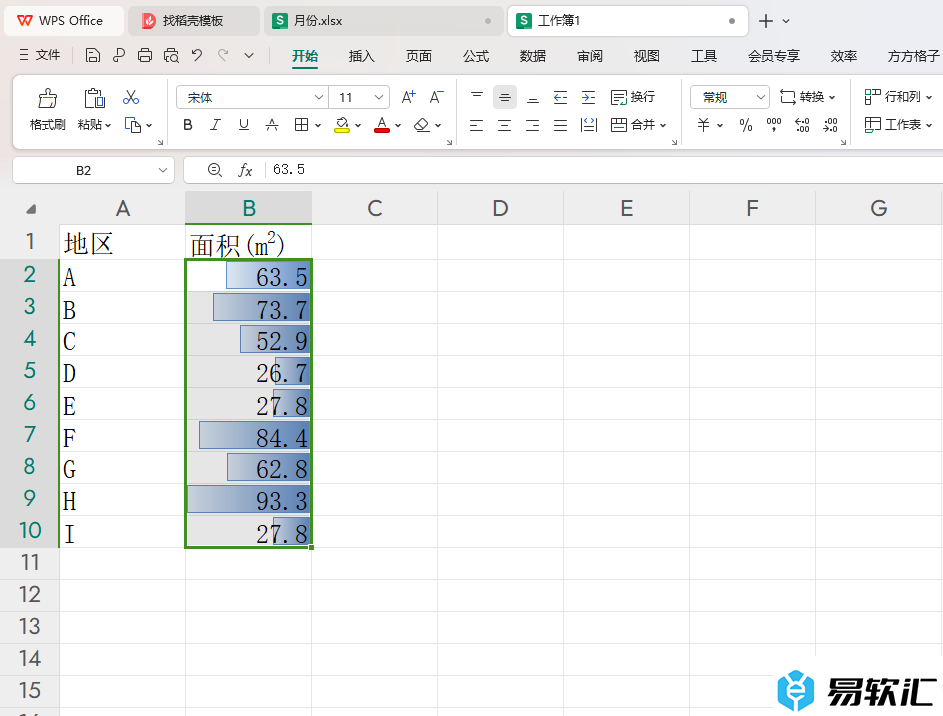Expand the quick access toolbar chevron
The width and height of the screenshot is (943, 716).
point(249,56)
